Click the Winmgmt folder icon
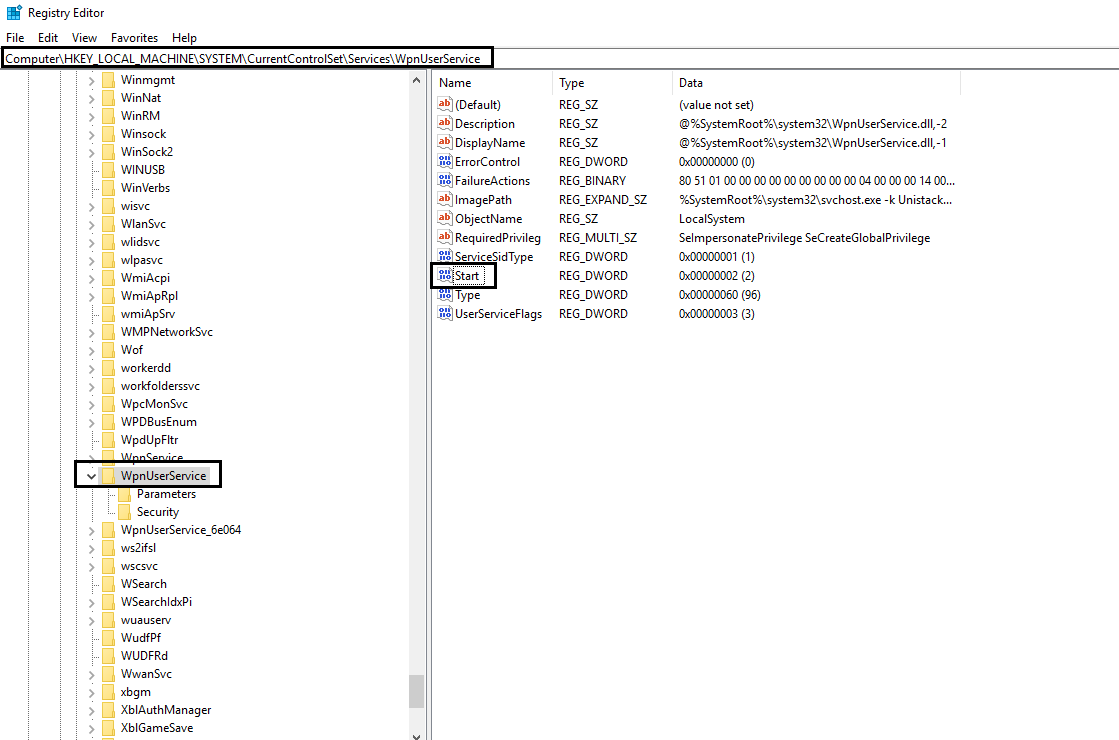This screenshot has height=740, width=1119. pyautogui.click(x=108, y=80)
